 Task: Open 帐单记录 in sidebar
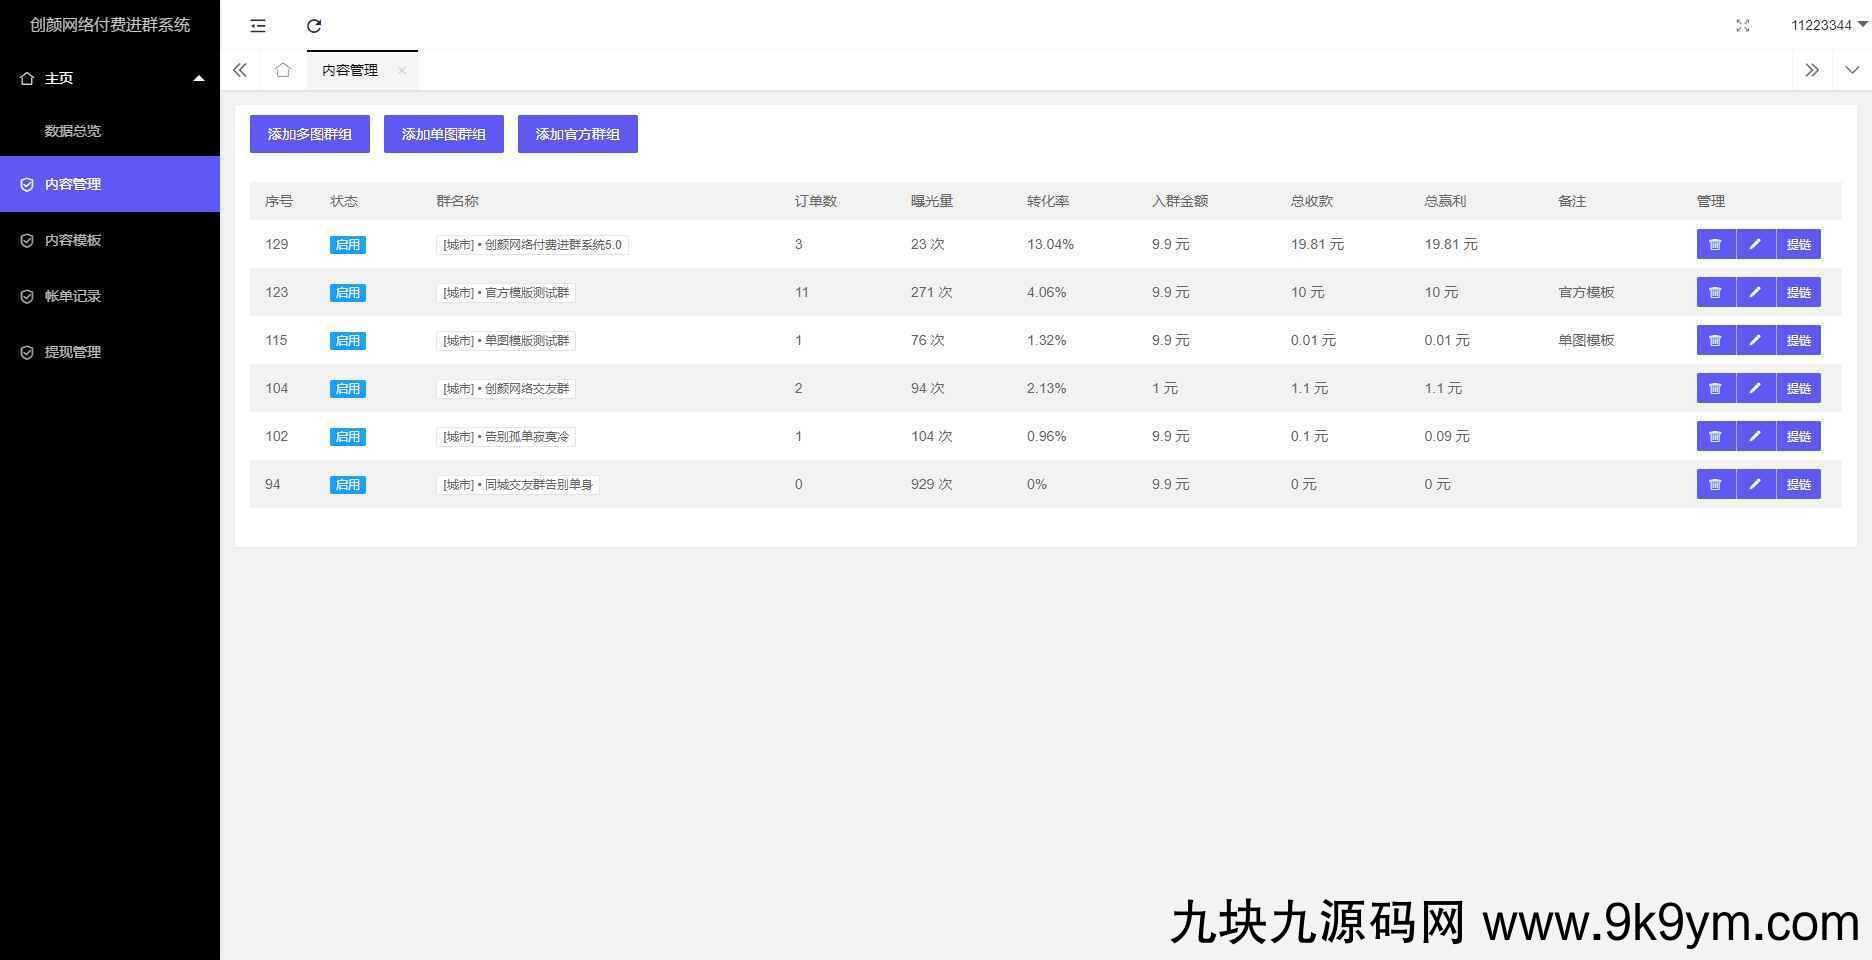point(73,296)
